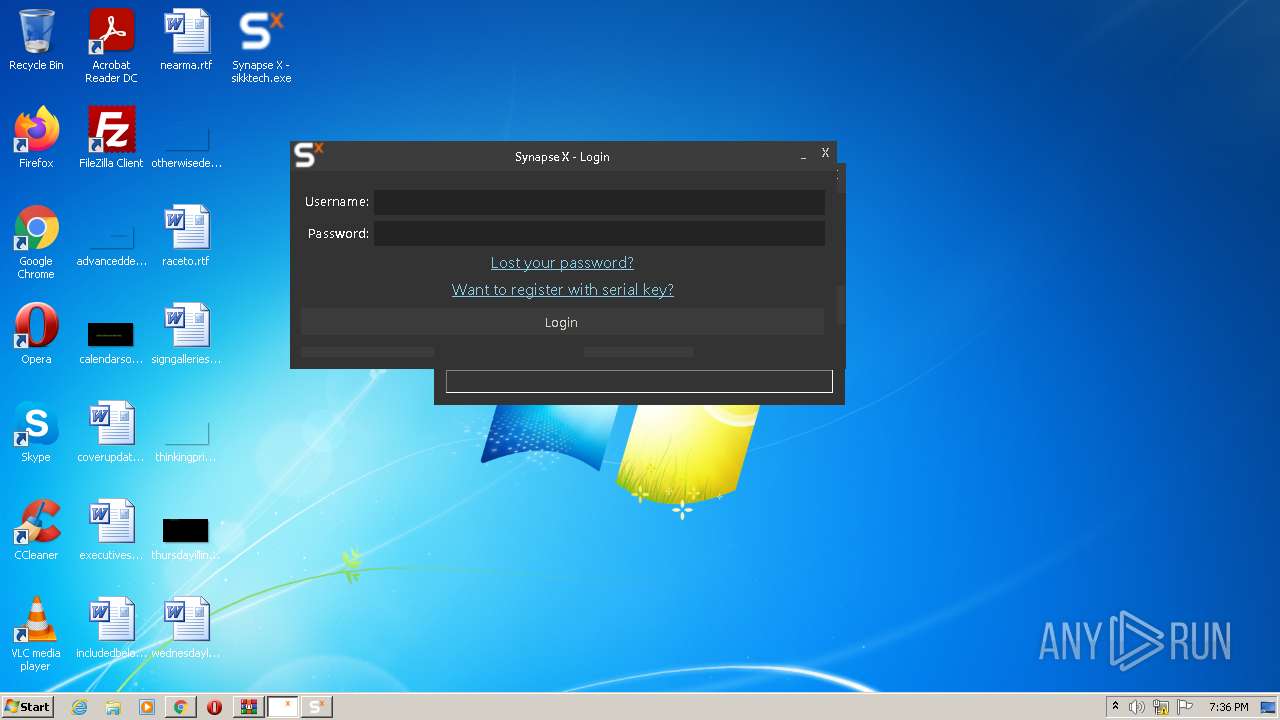This screenshot has height=720, width=1280.
Task: Click the white text box behind login window
Action: (x=639, y=381)
